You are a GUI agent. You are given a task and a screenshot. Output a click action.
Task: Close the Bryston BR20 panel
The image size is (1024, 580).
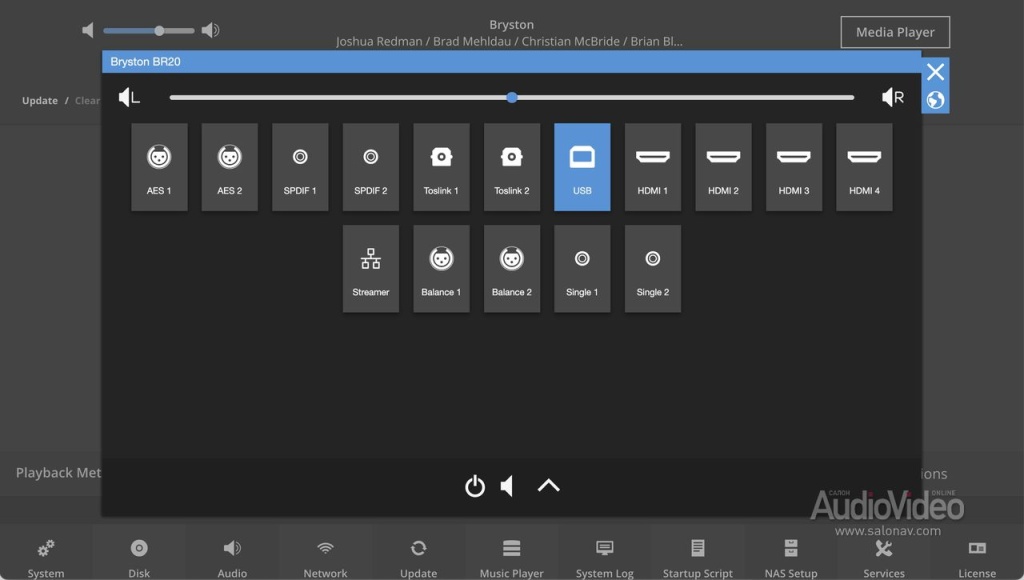(x=935, y=72)
